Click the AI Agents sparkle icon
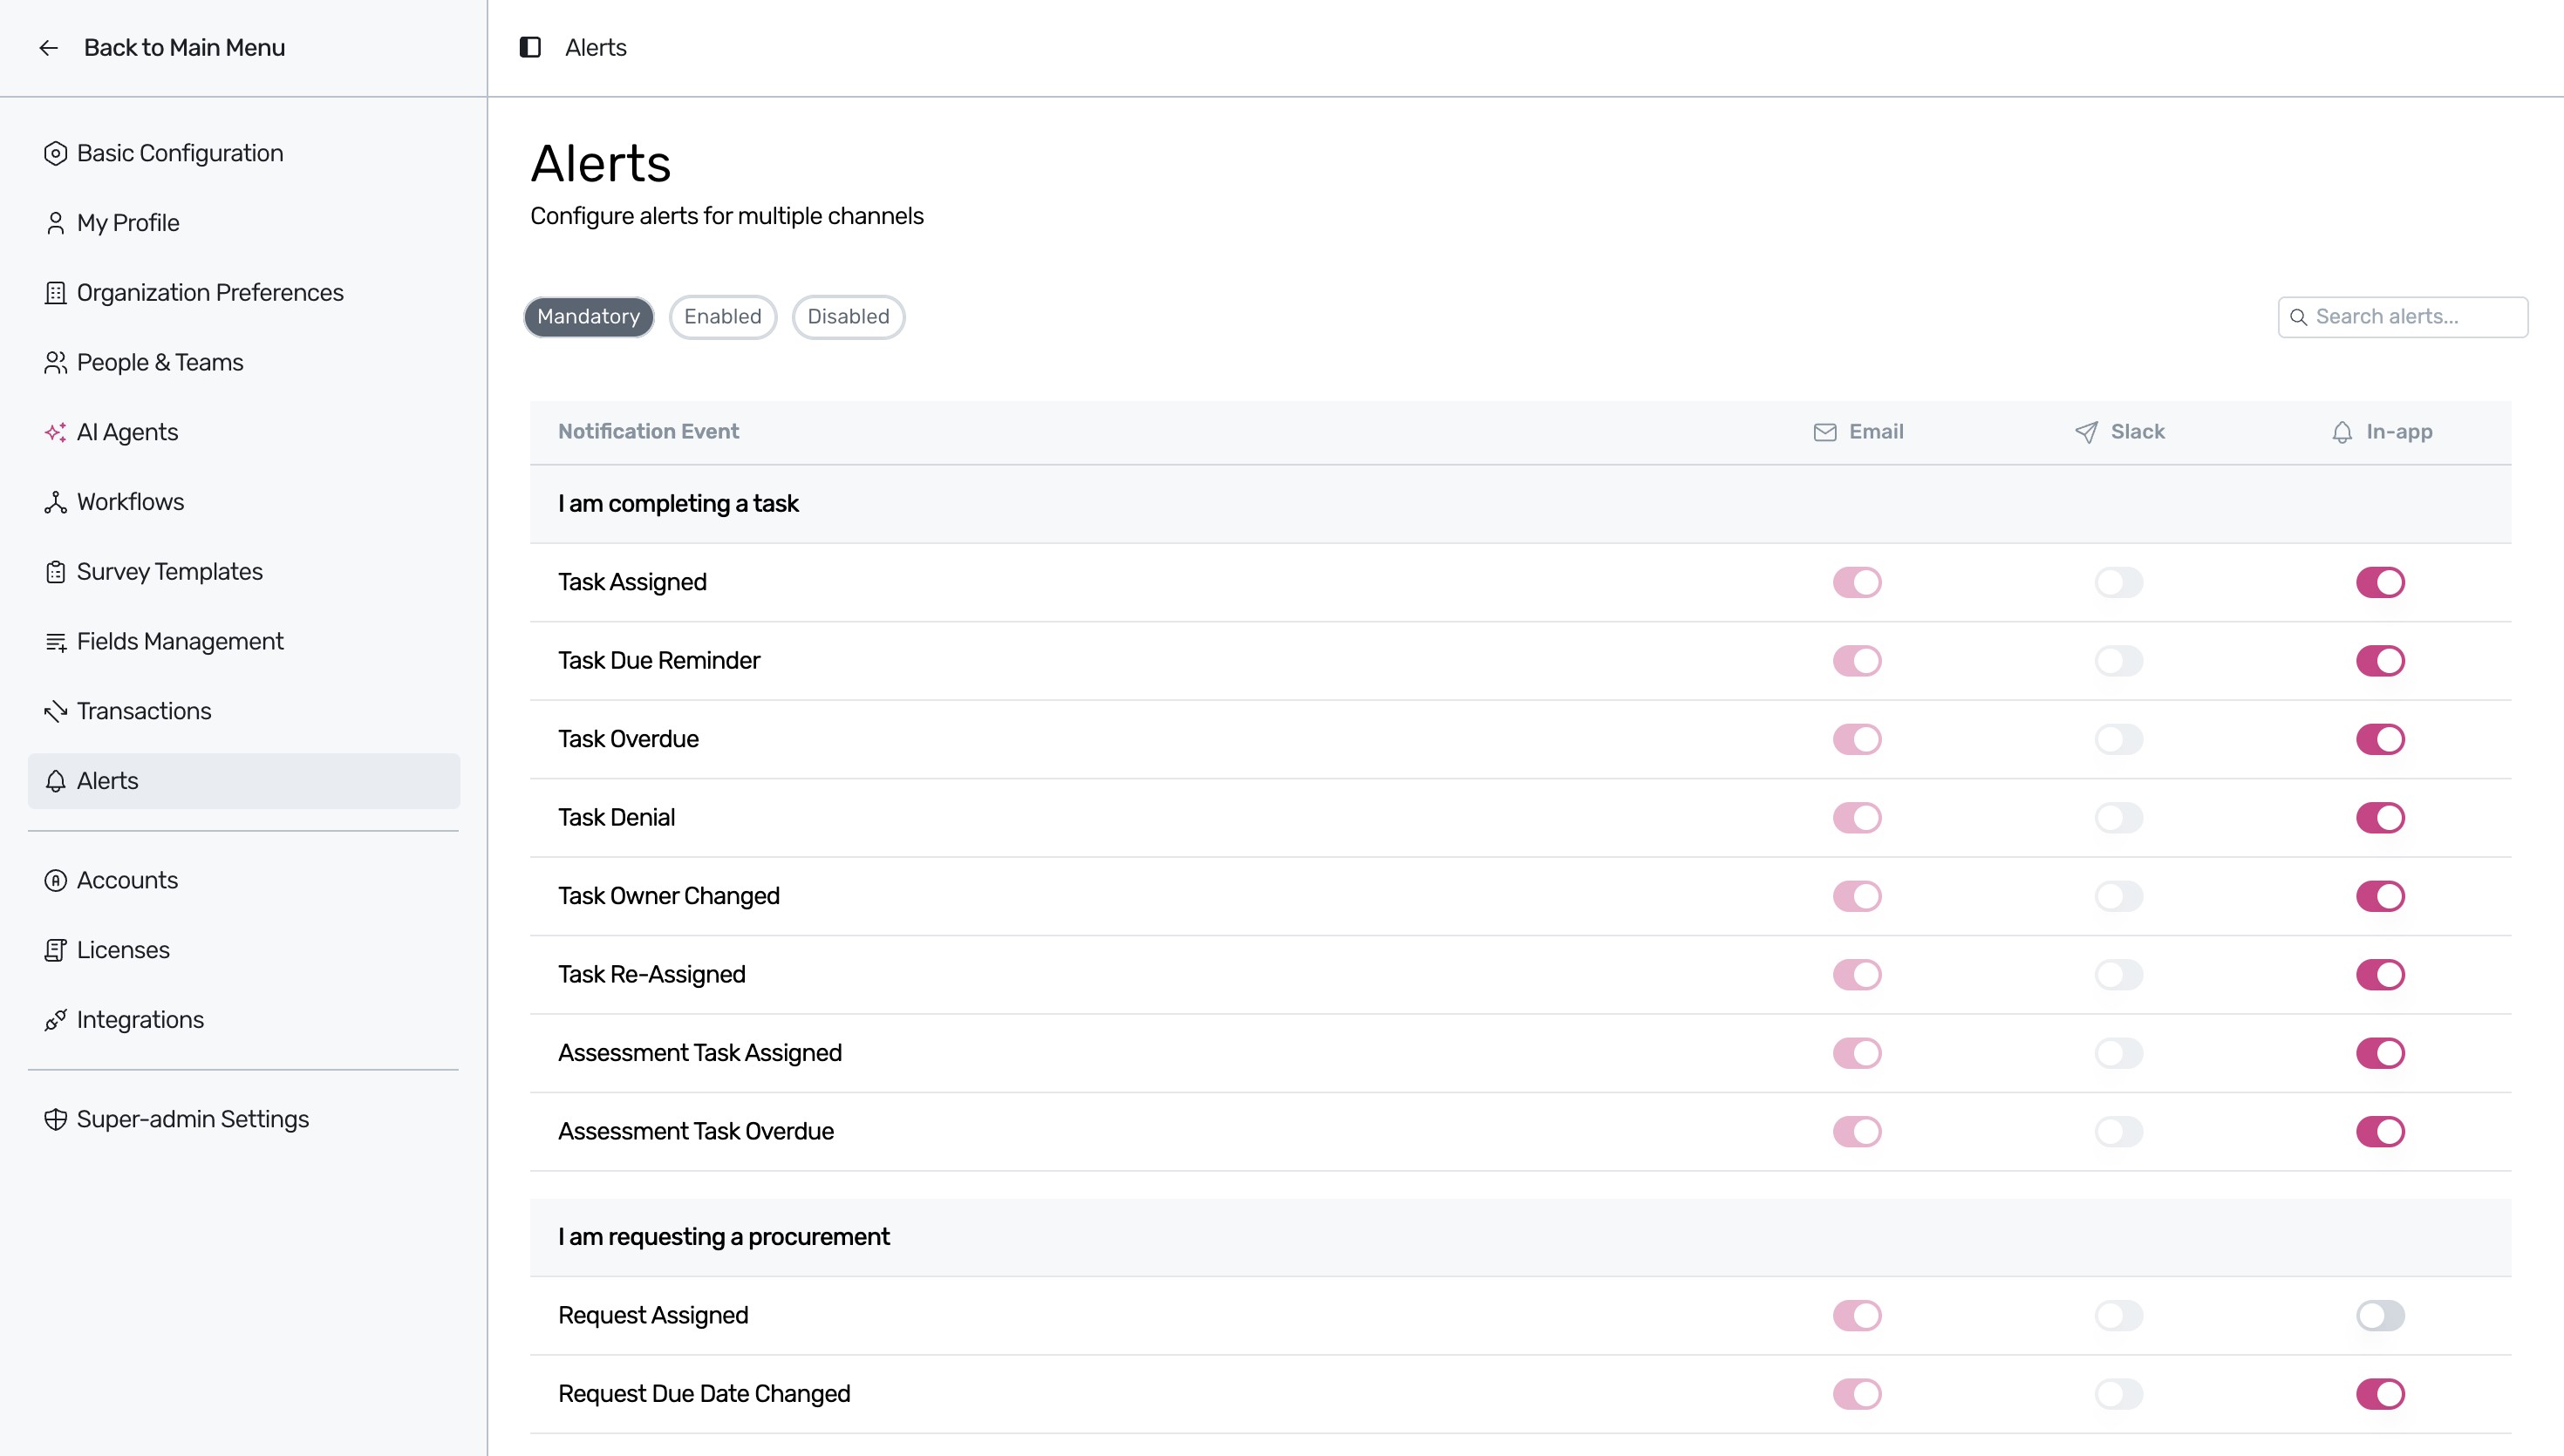Image resolution: width=2564 pixels, height=1456 pixels. point(55,432)
